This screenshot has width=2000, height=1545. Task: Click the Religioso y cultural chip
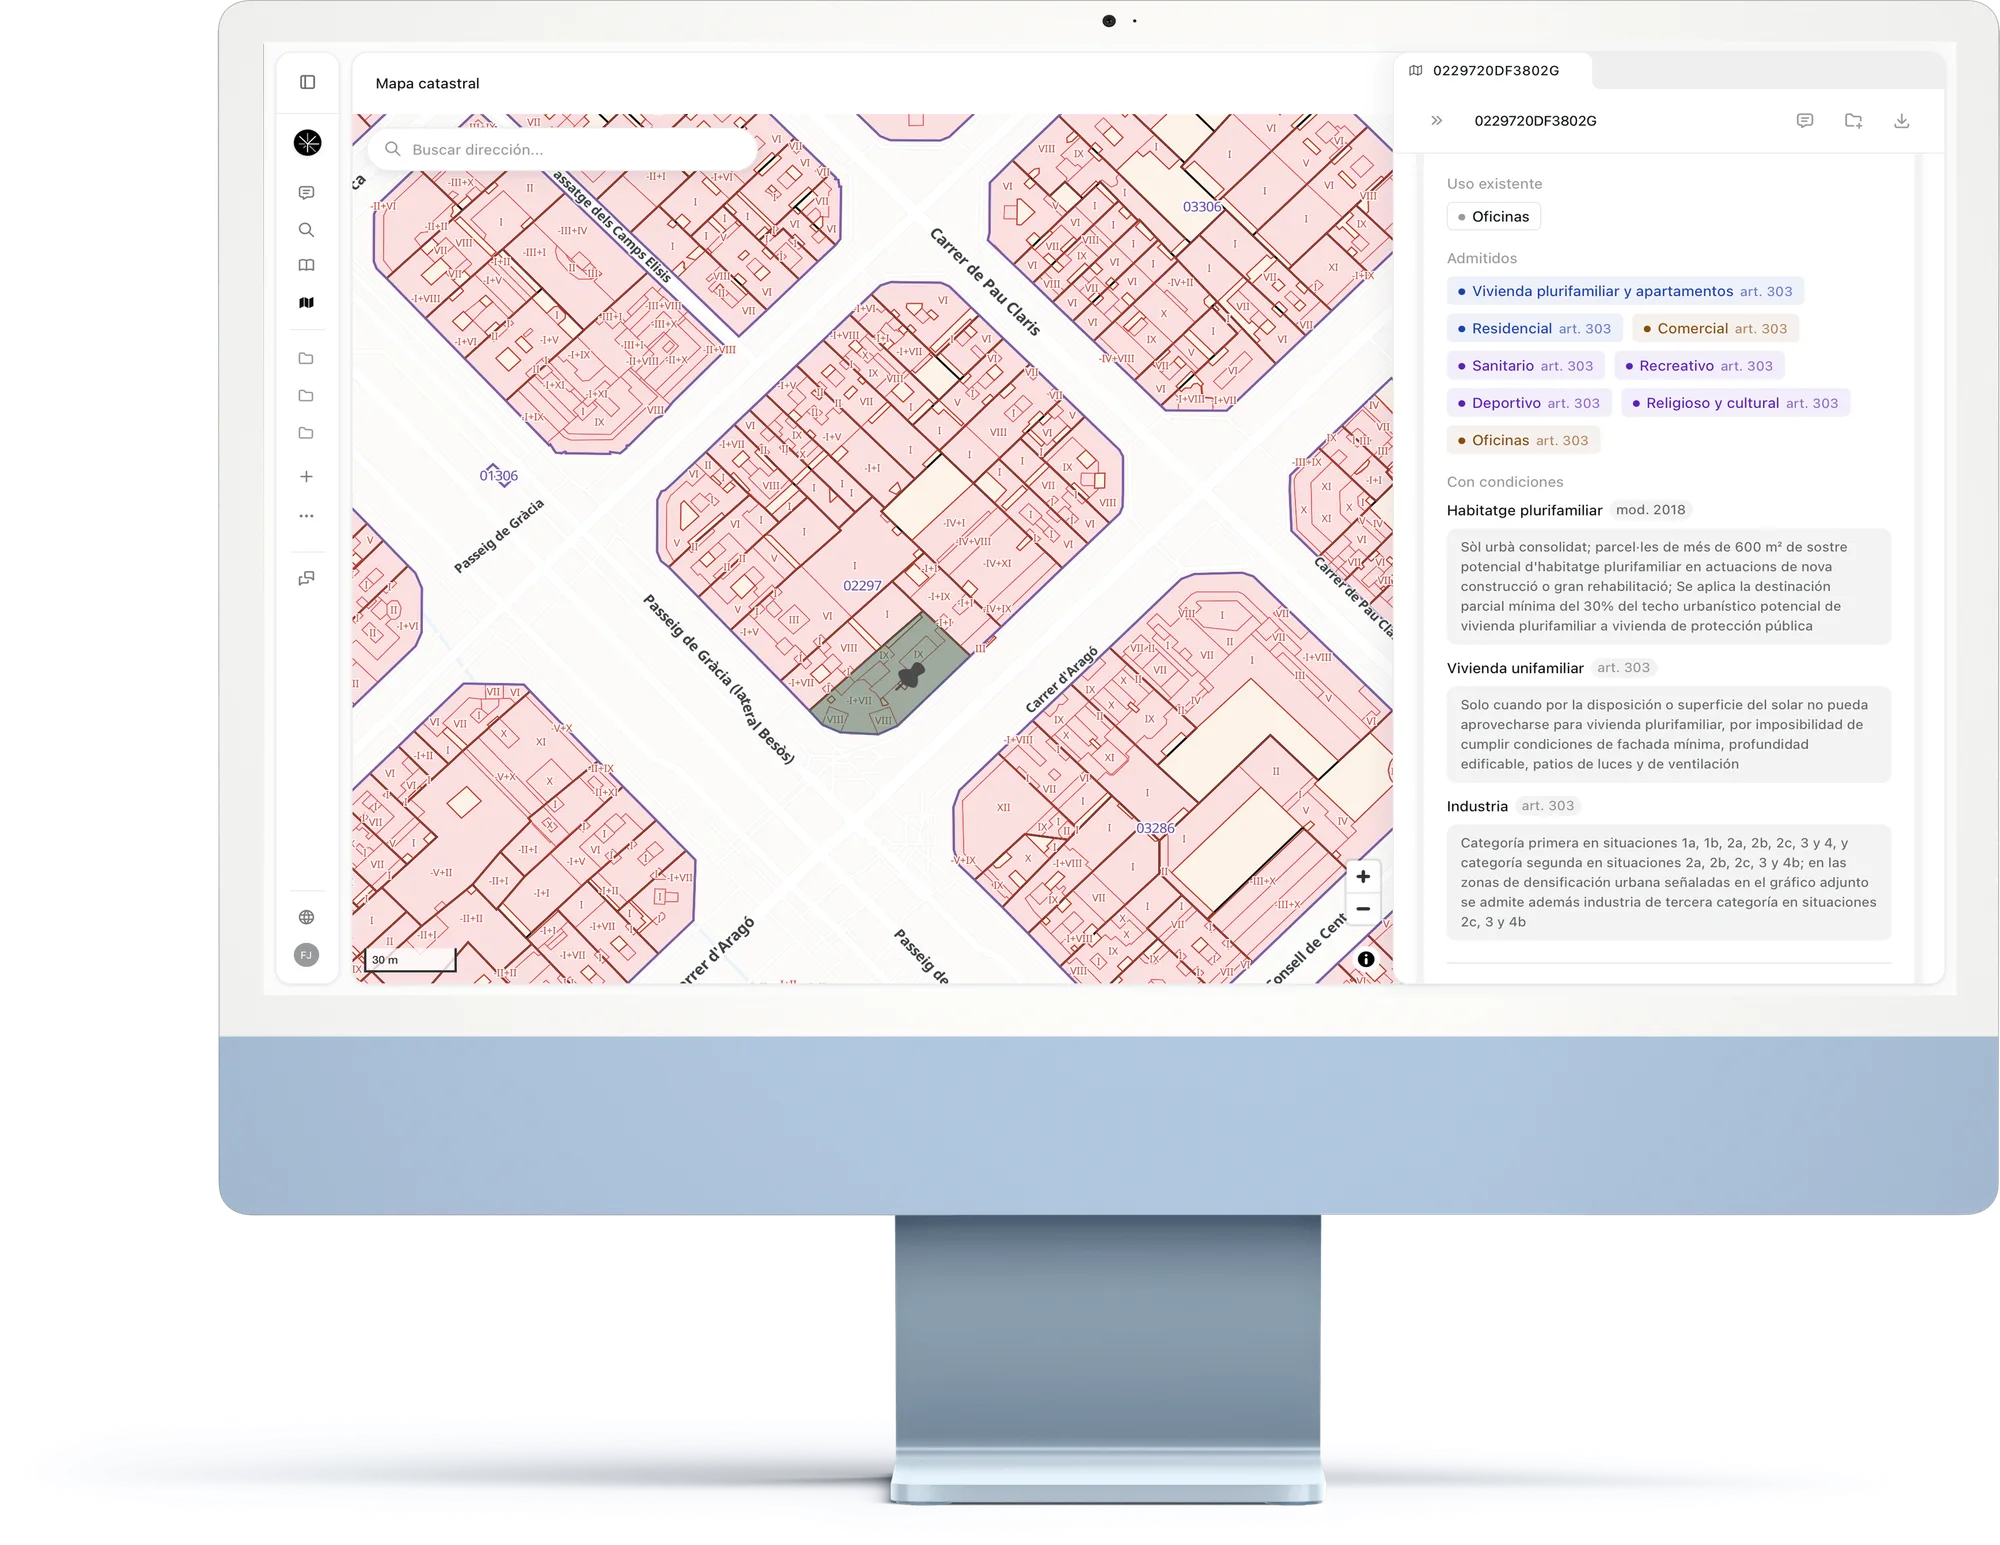1736,403
